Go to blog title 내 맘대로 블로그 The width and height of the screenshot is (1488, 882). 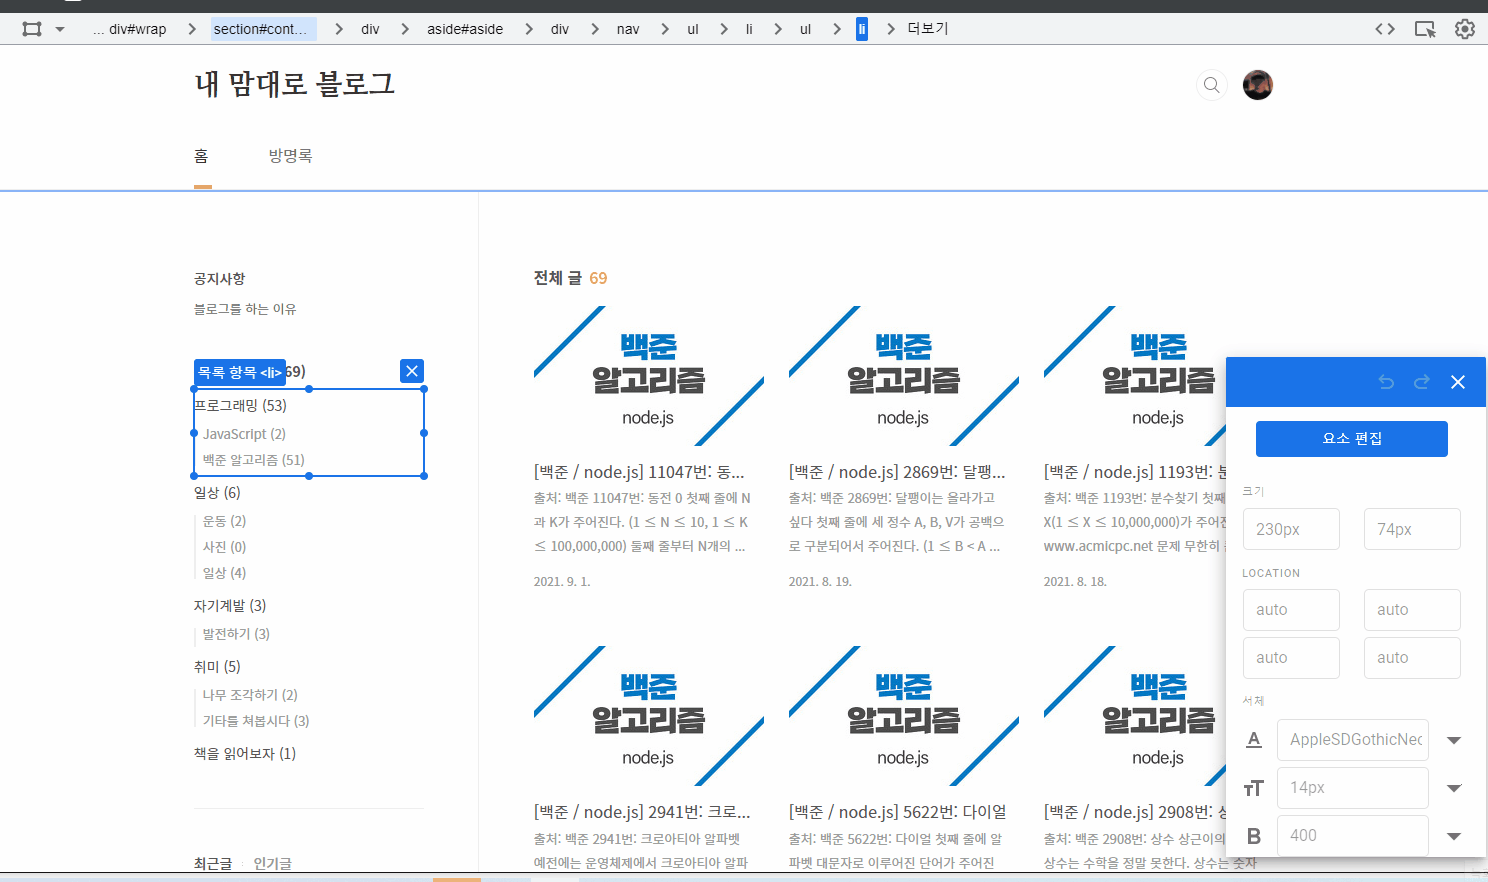pos(295,84)
